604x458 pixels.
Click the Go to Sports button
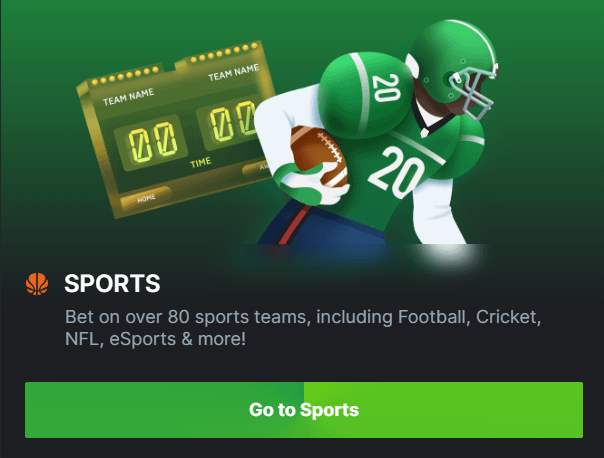pos(304,410)
